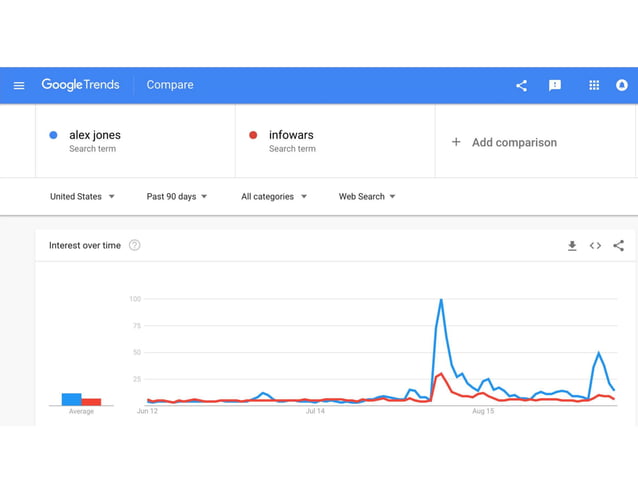The image size is (638, 493).
Task: Share the Interest over time chart
Action: point(618,246)
